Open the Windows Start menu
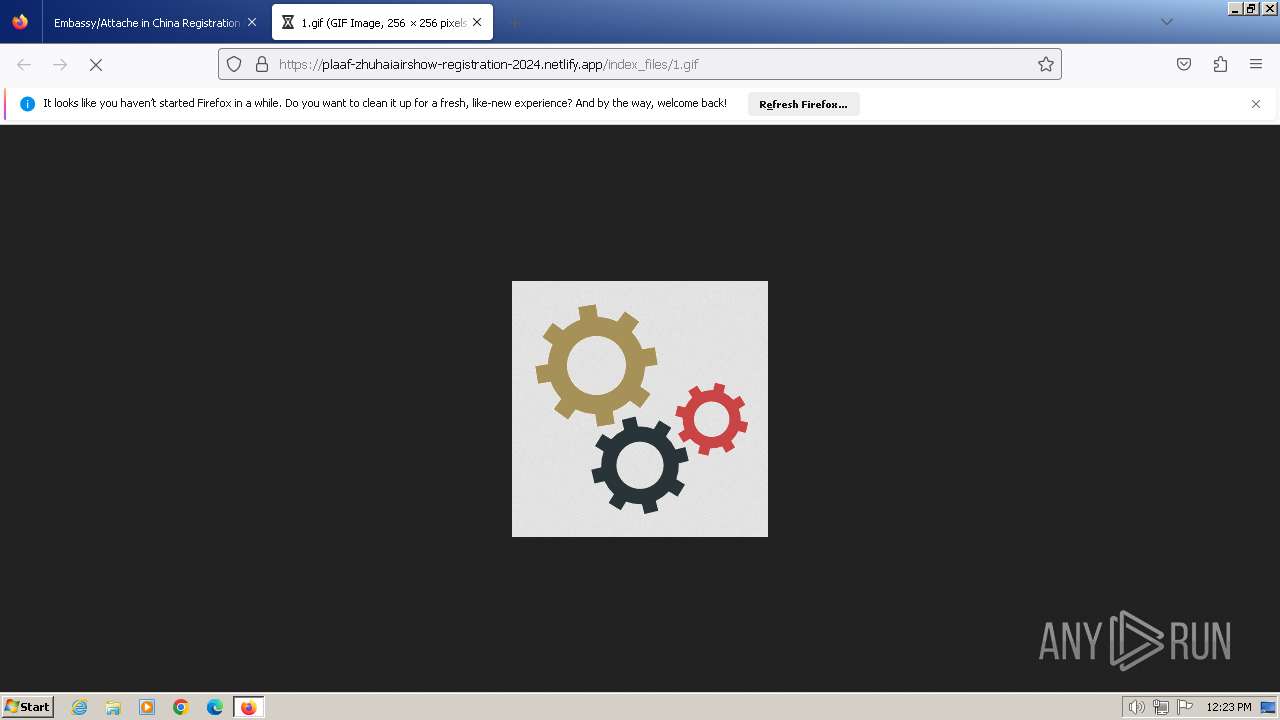 [28, 707]
